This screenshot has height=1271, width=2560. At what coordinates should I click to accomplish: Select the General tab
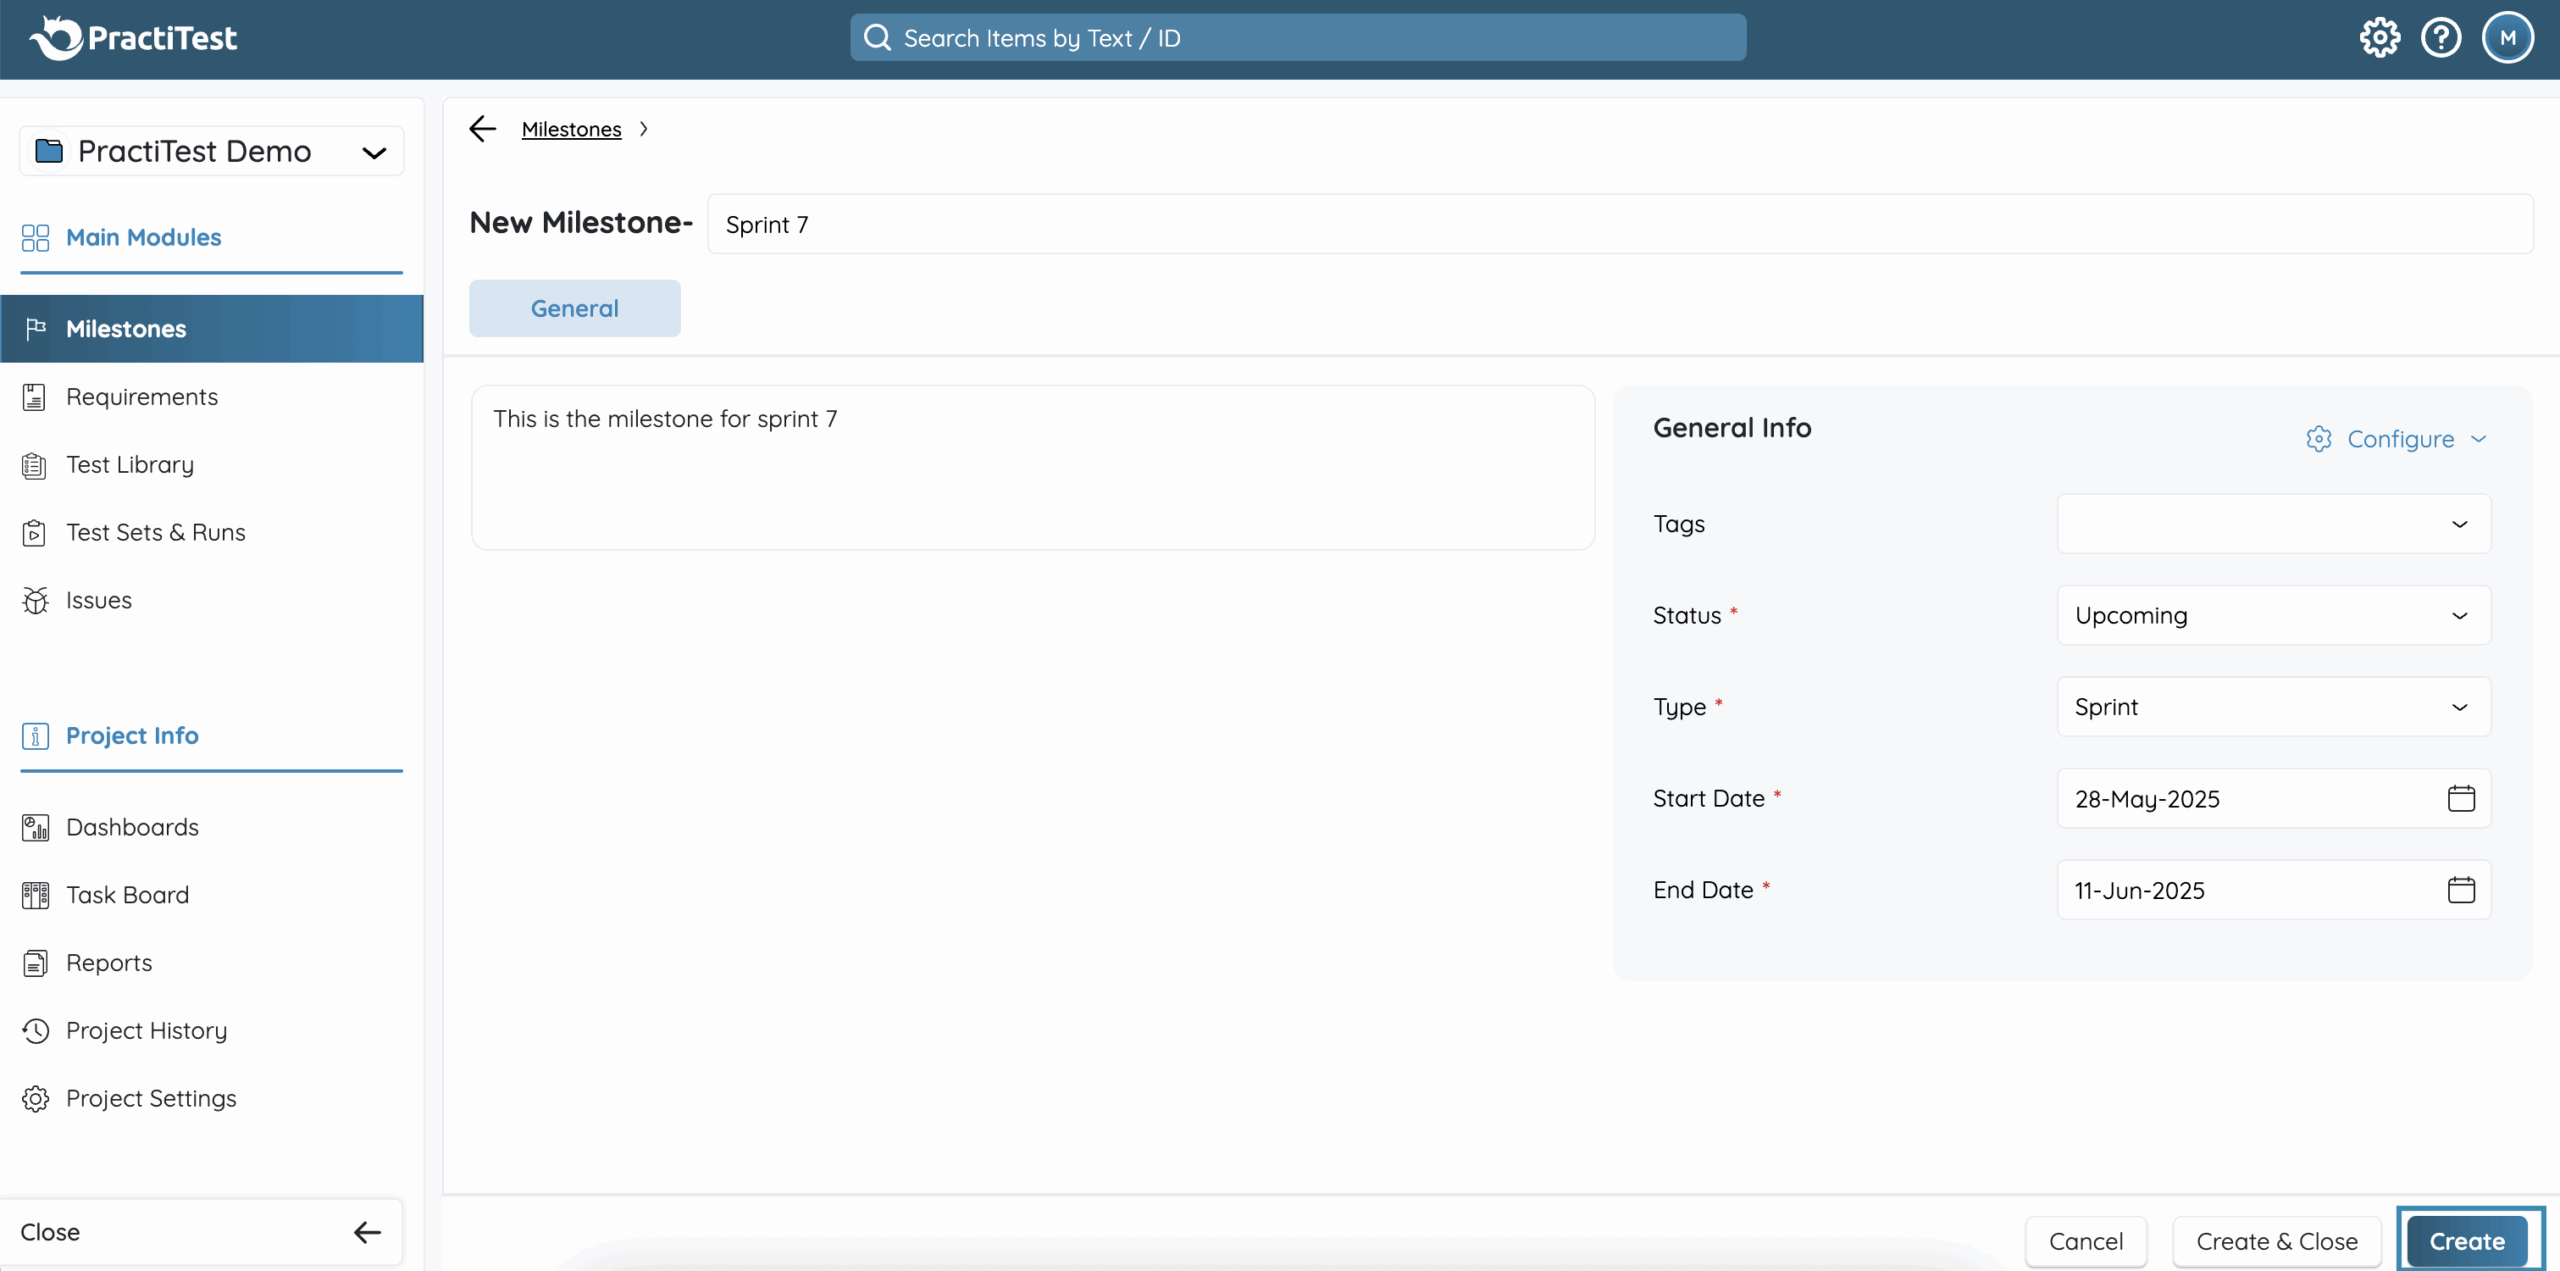tap(574, 308)
